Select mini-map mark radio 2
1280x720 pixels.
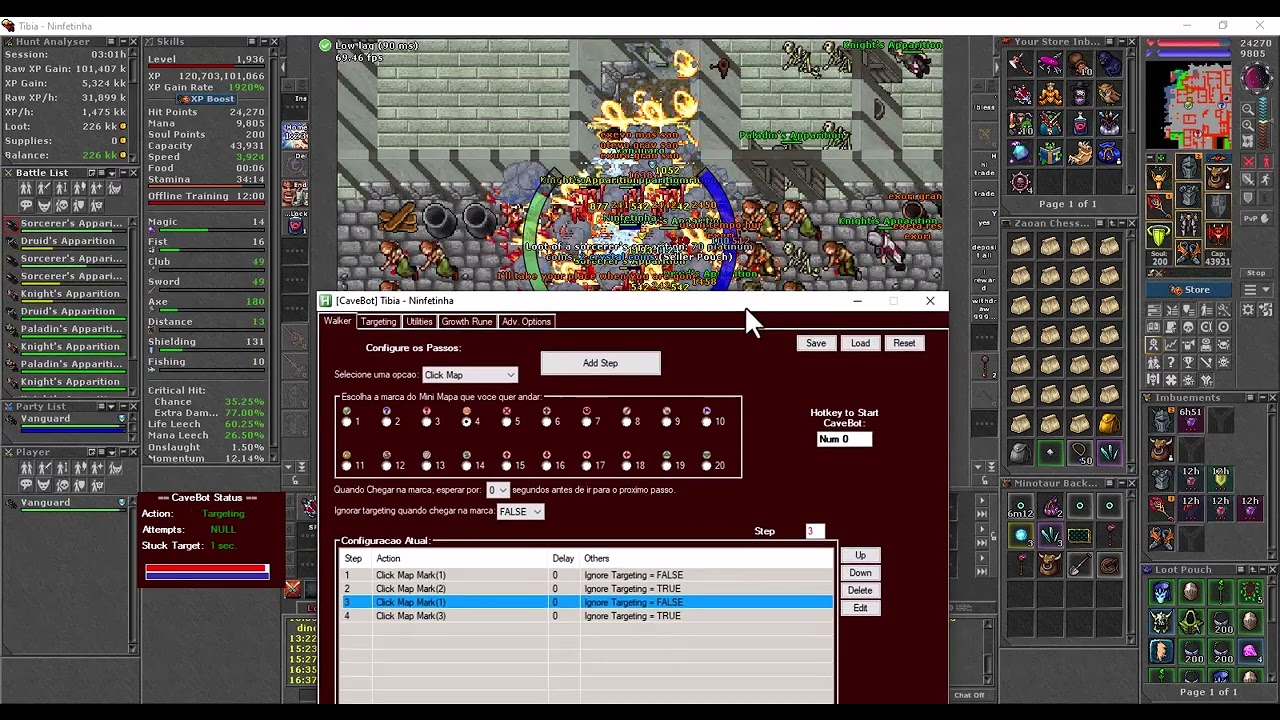click(387, 422)
